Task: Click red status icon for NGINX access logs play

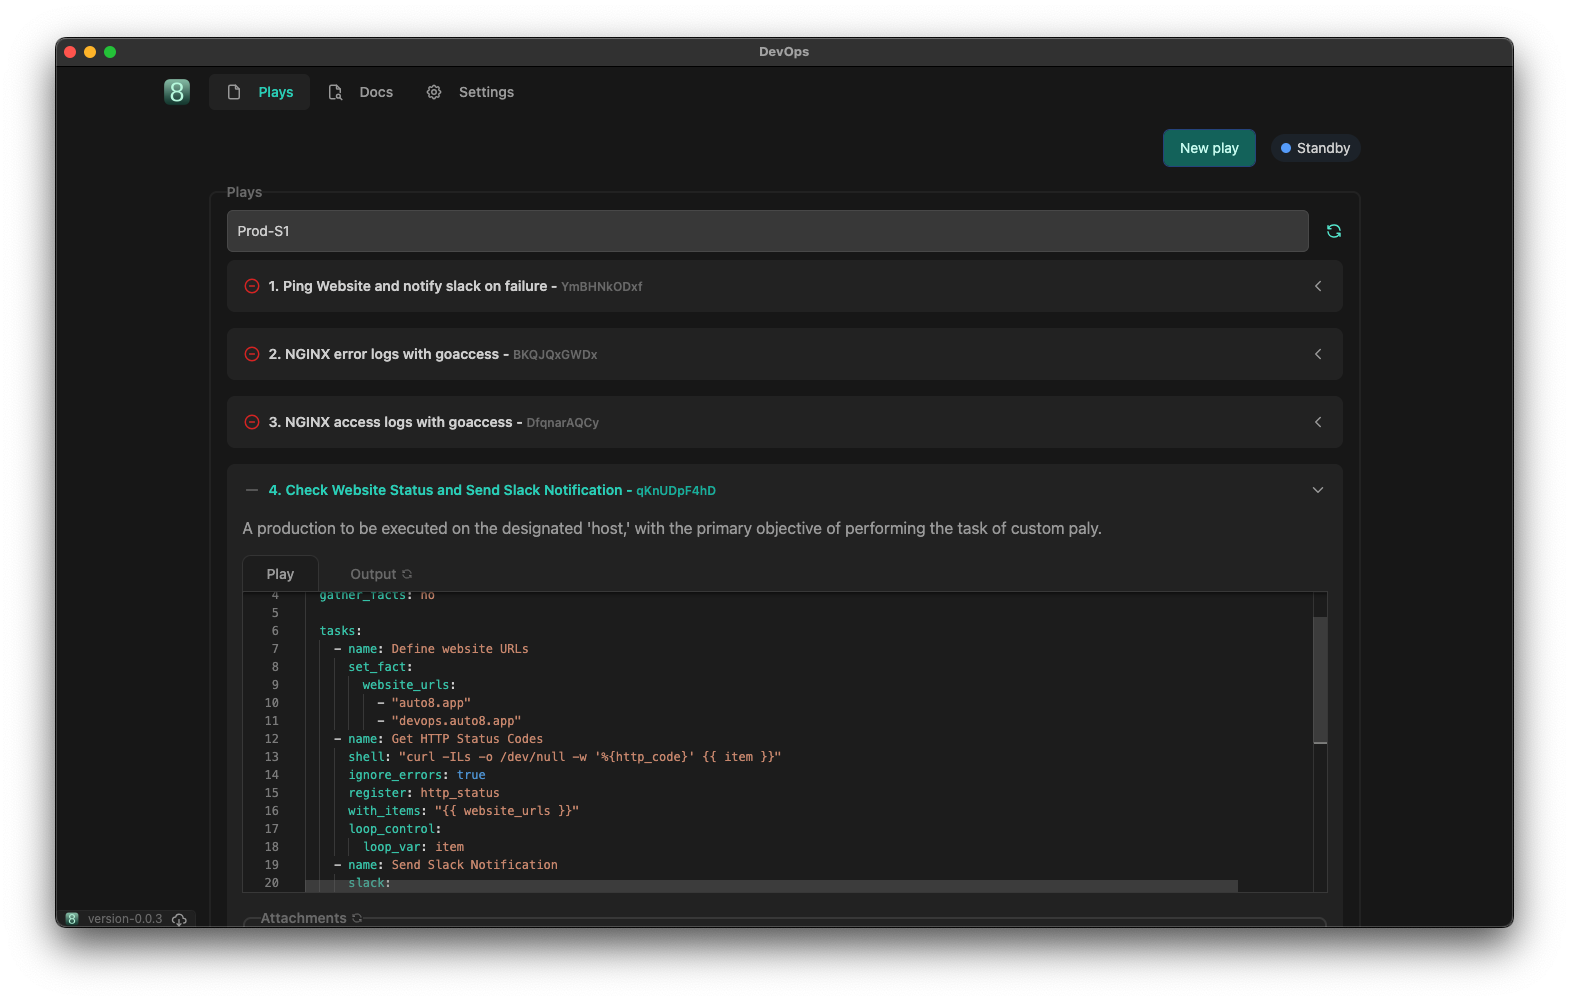Action: pos(252,422)
